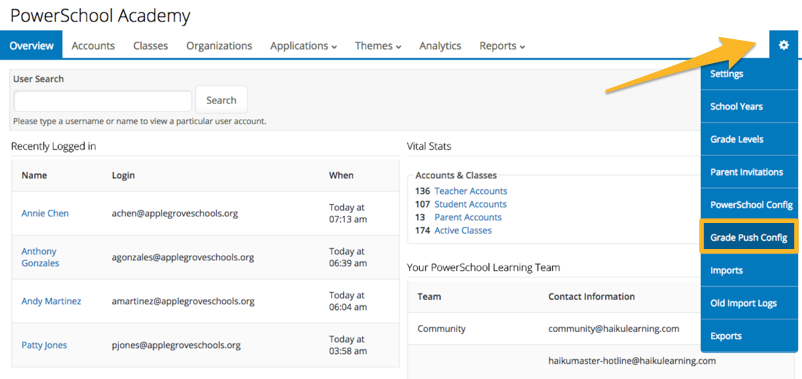The image size is (802, 379).
Task: View the Active Classes link
Action: pos(463,231)
